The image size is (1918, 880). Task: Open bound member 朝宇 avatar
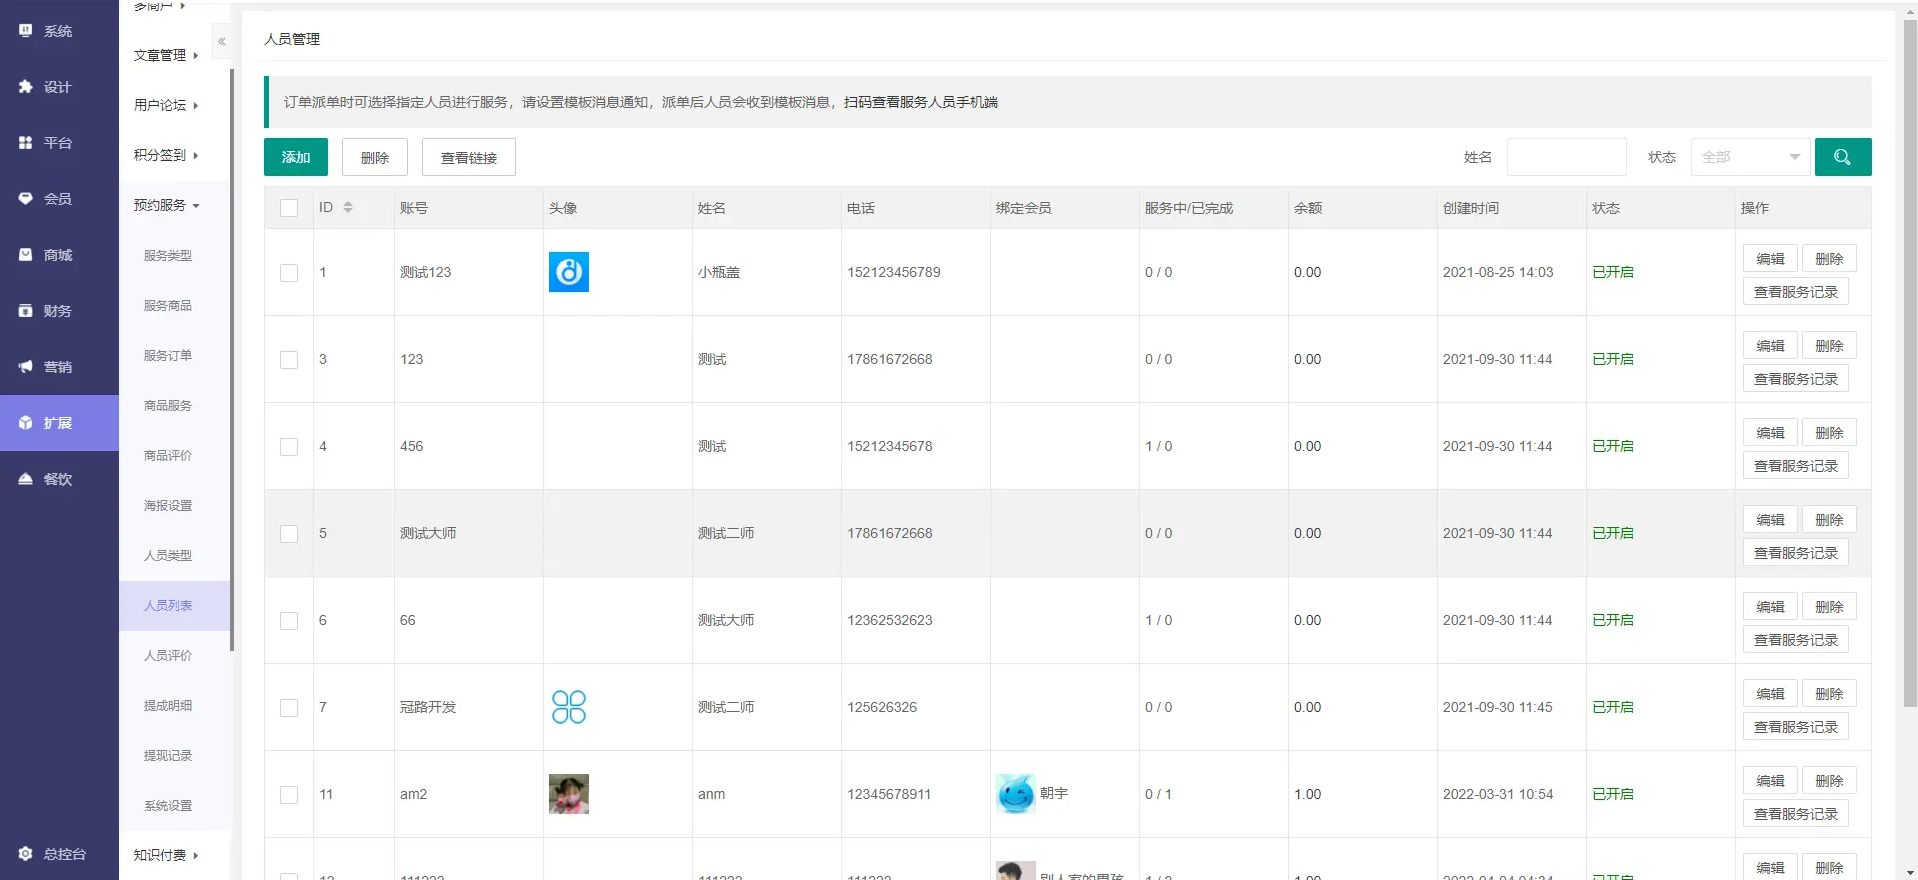tap(1016, 794)
